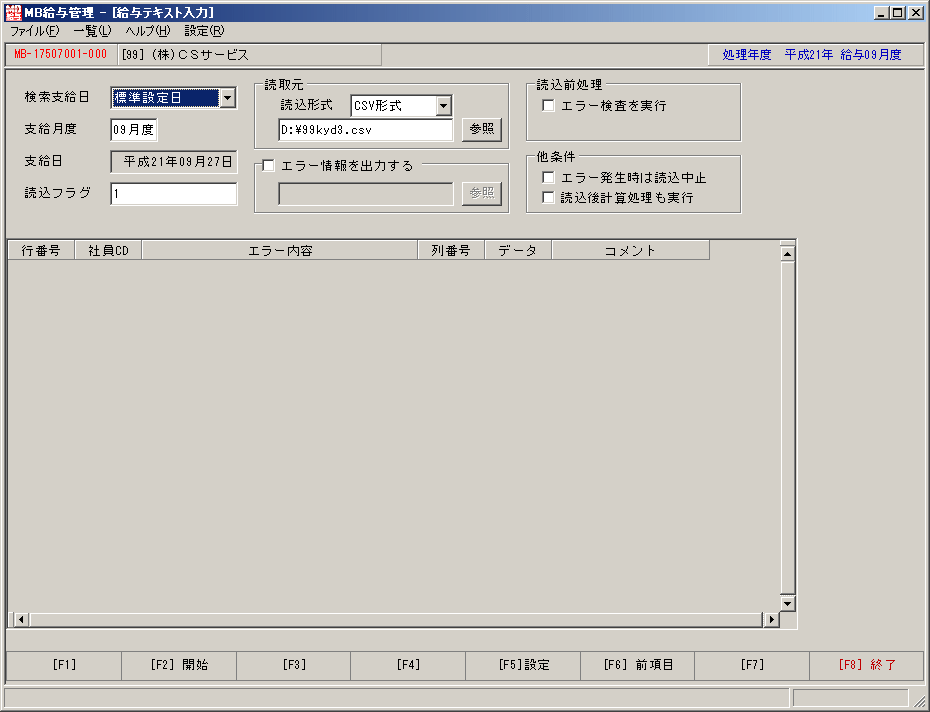Click the 処理年度 平成21年 給与09月度 label

pos(812,55)
